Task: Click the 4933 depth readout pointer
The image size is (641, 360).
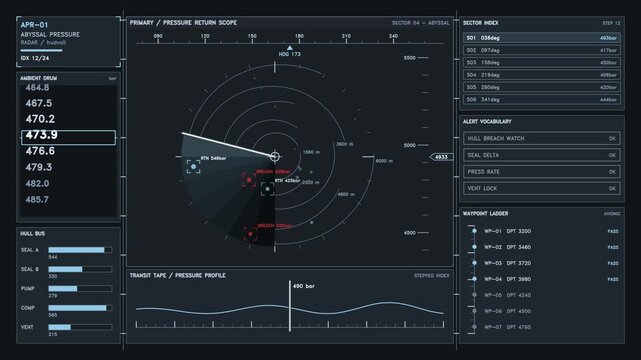Action: [442, 157]
